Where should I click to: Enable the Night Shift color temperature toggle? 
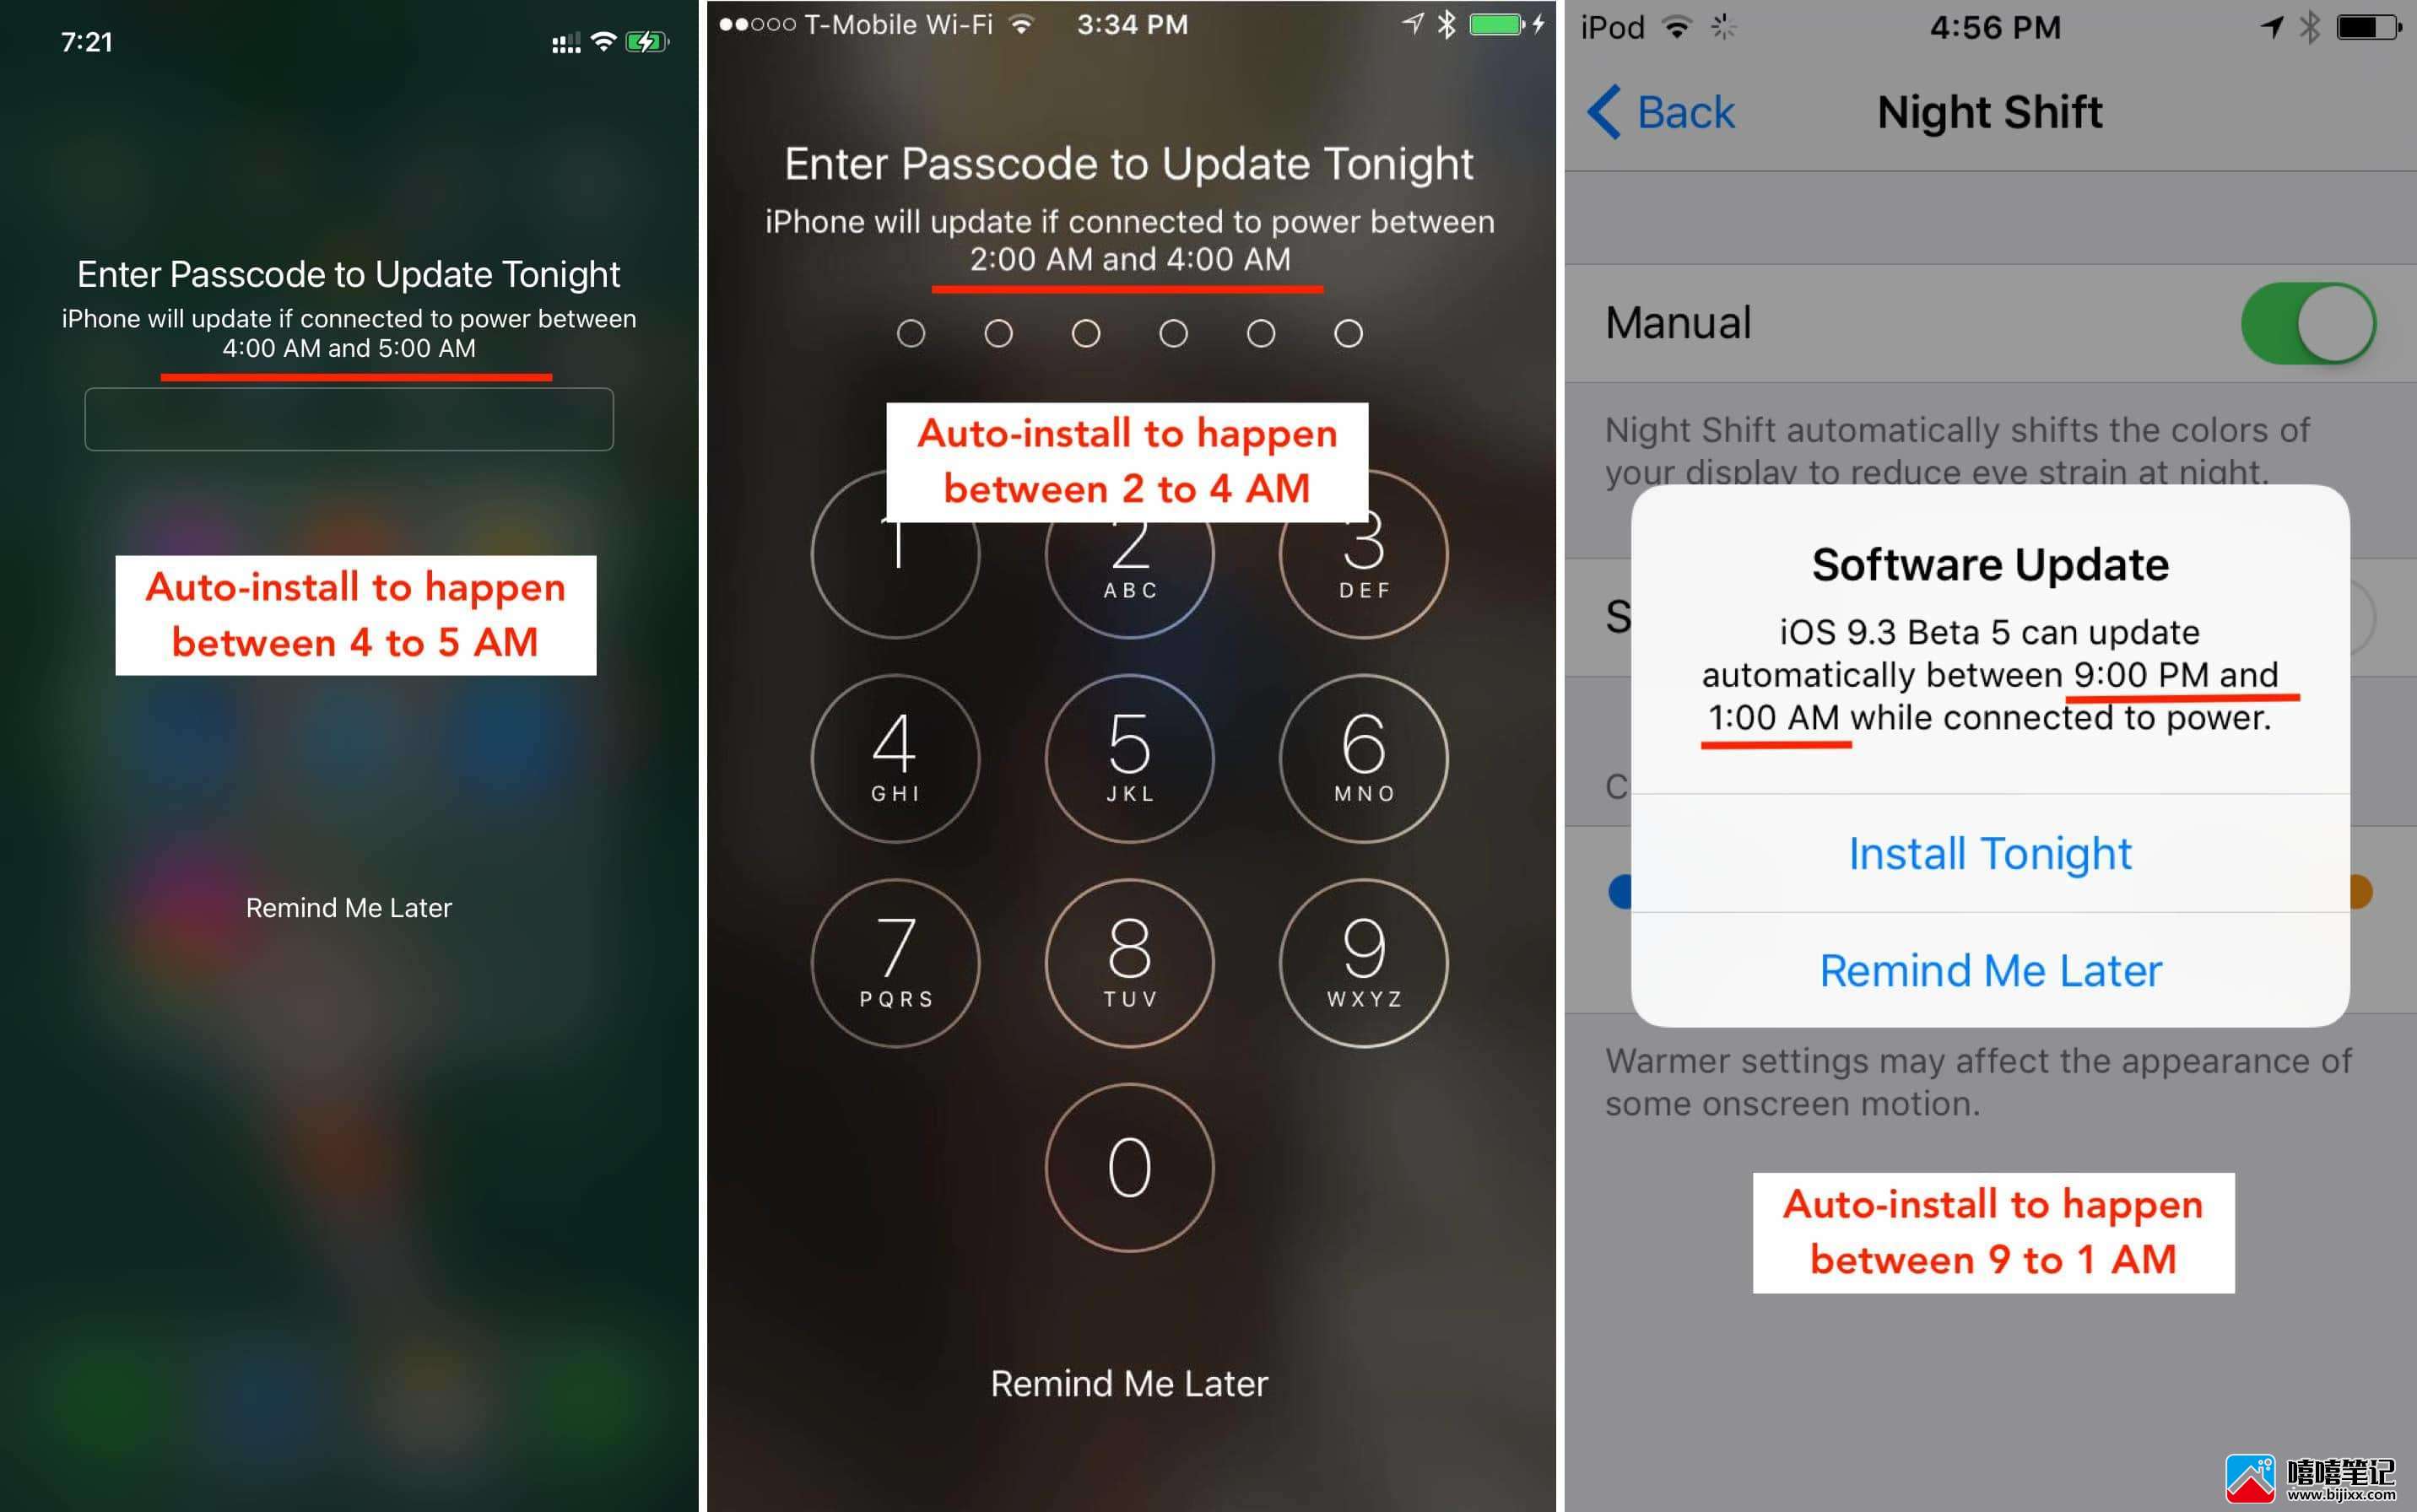[x=2307, y=319]
